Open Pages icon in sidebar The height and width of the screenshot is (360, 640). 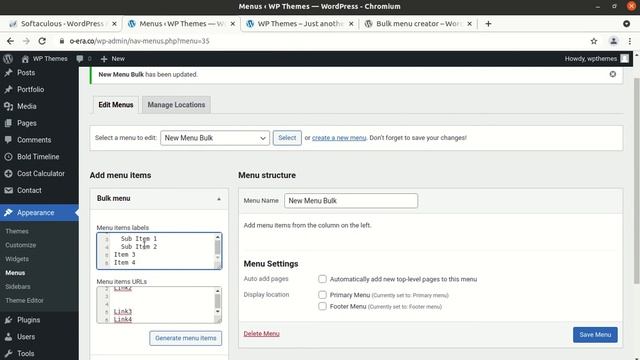8,123
